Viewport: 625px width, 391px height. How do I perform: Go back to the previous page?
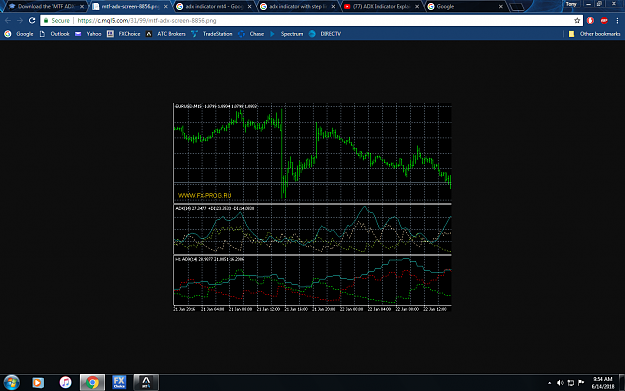8,20
